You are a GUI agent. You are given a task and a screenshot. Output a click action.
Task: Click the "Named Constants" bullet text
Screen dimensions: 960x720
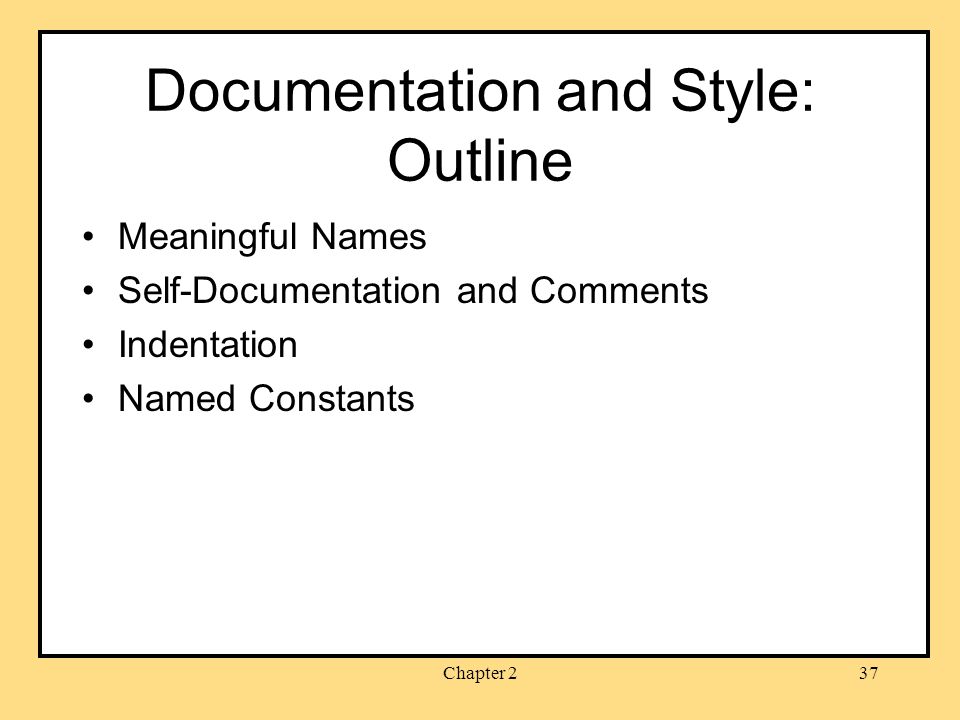tap(266, 399)
